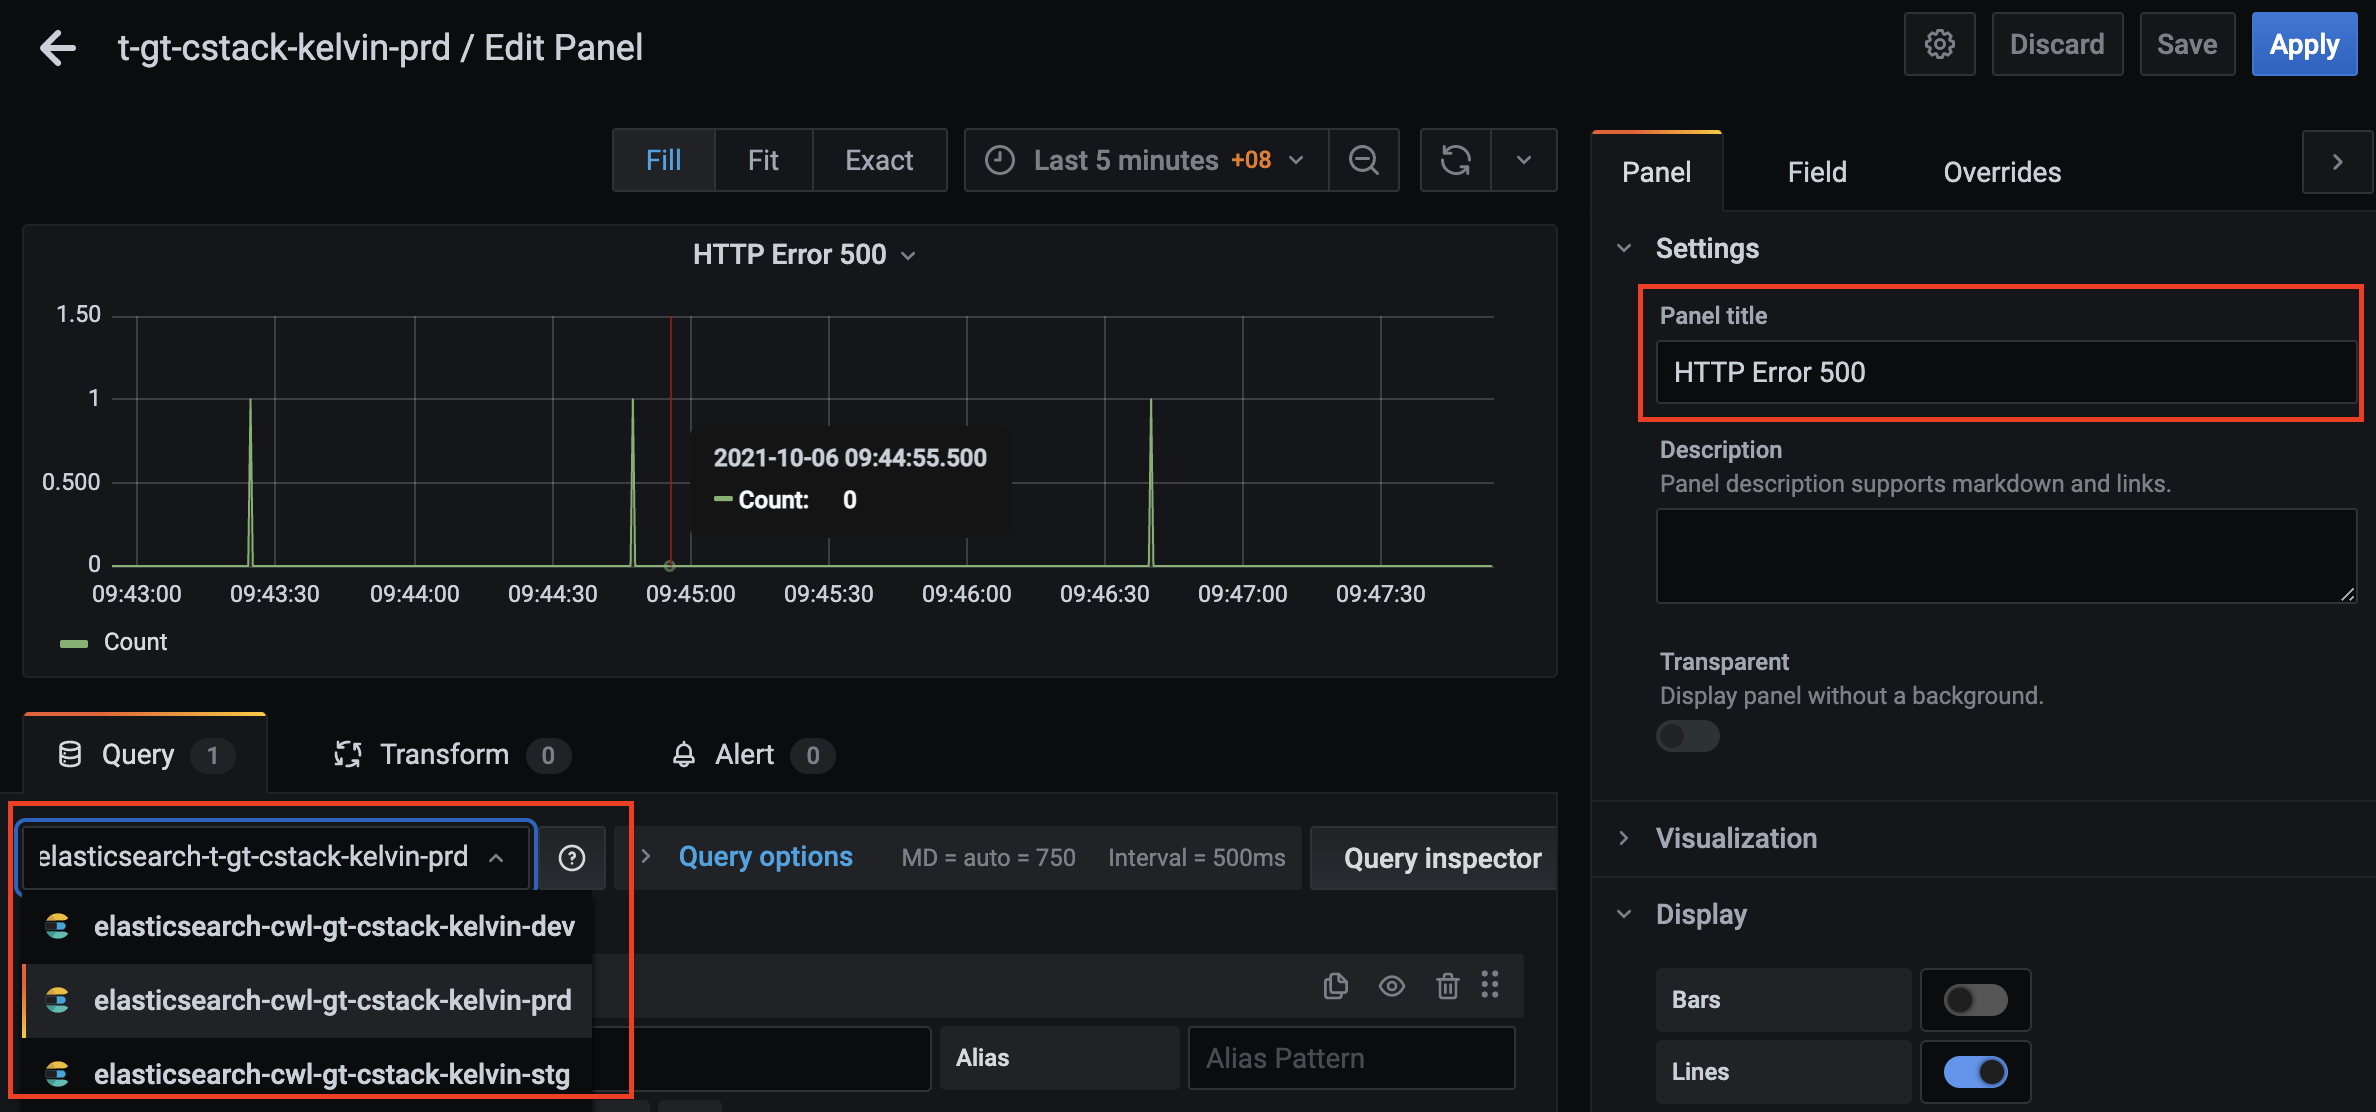Expand Query options

[765, 857]
